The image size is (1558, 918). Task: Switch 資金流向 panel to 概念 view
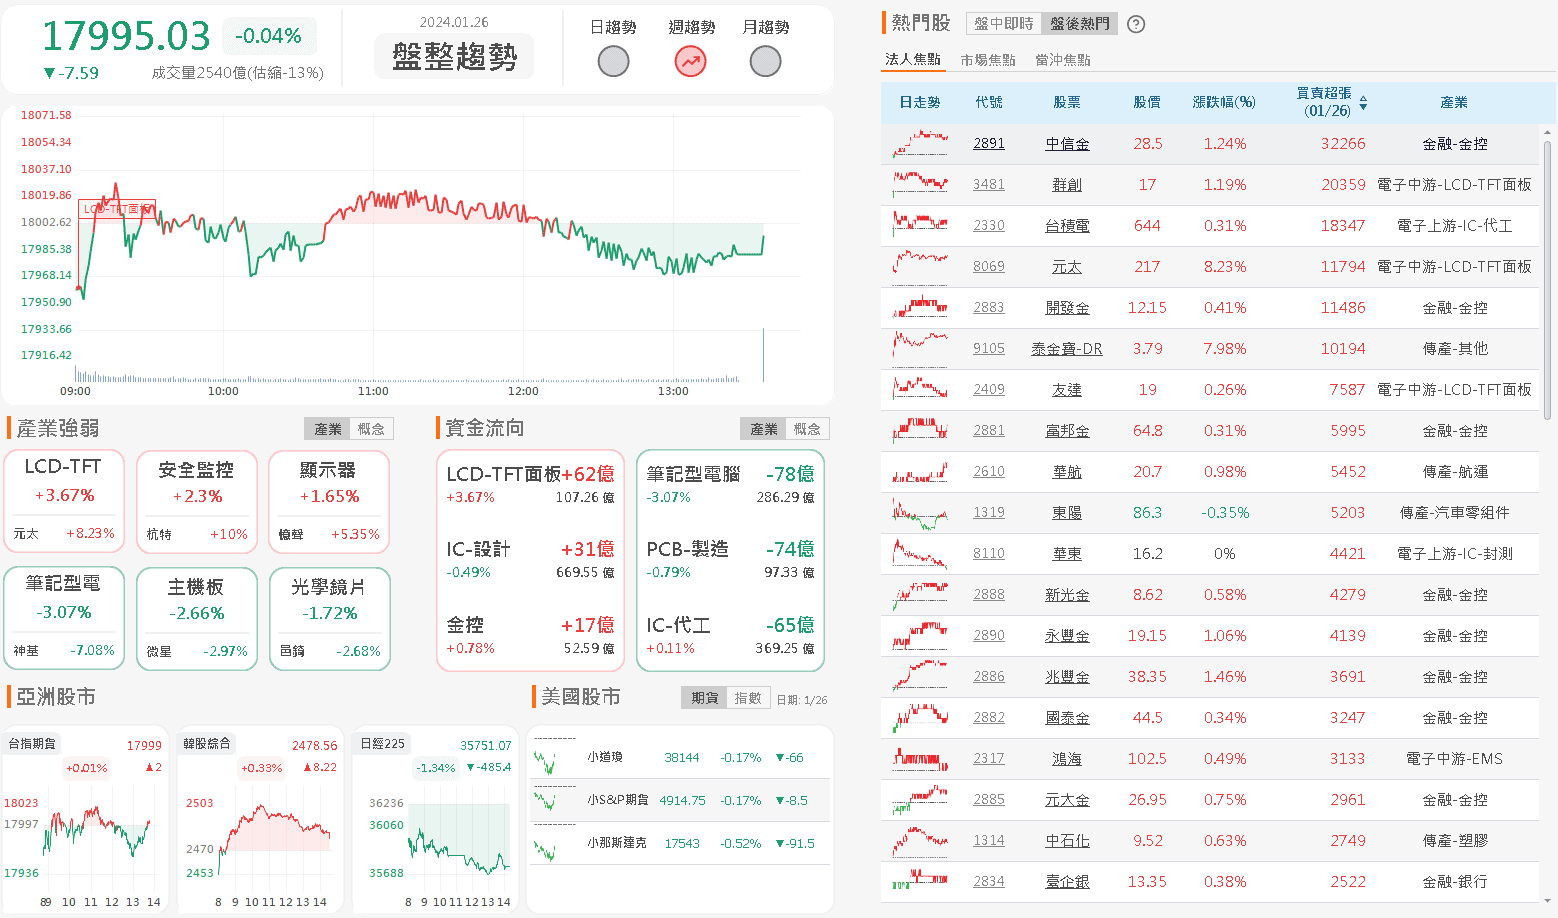point(808,428)
